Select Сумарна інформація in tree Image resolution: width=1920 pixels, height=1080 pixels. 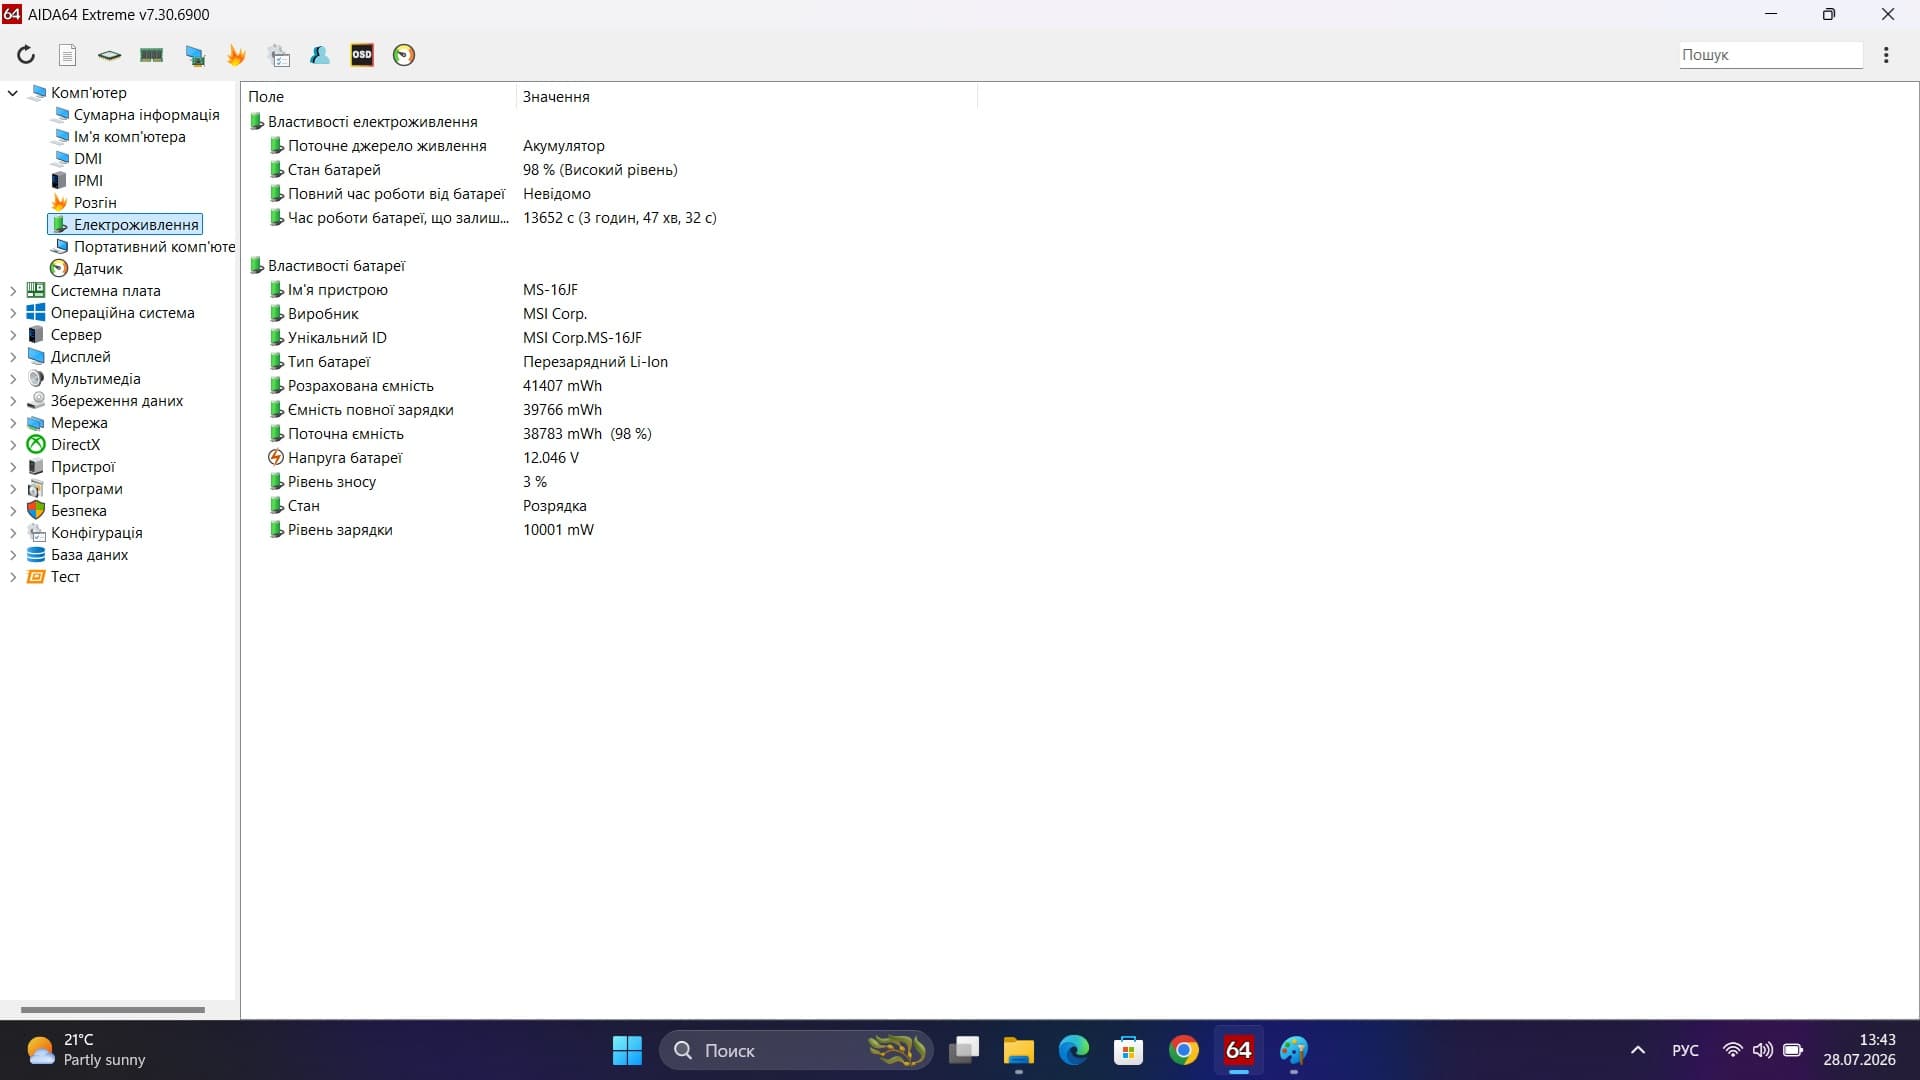coord(146,115)
